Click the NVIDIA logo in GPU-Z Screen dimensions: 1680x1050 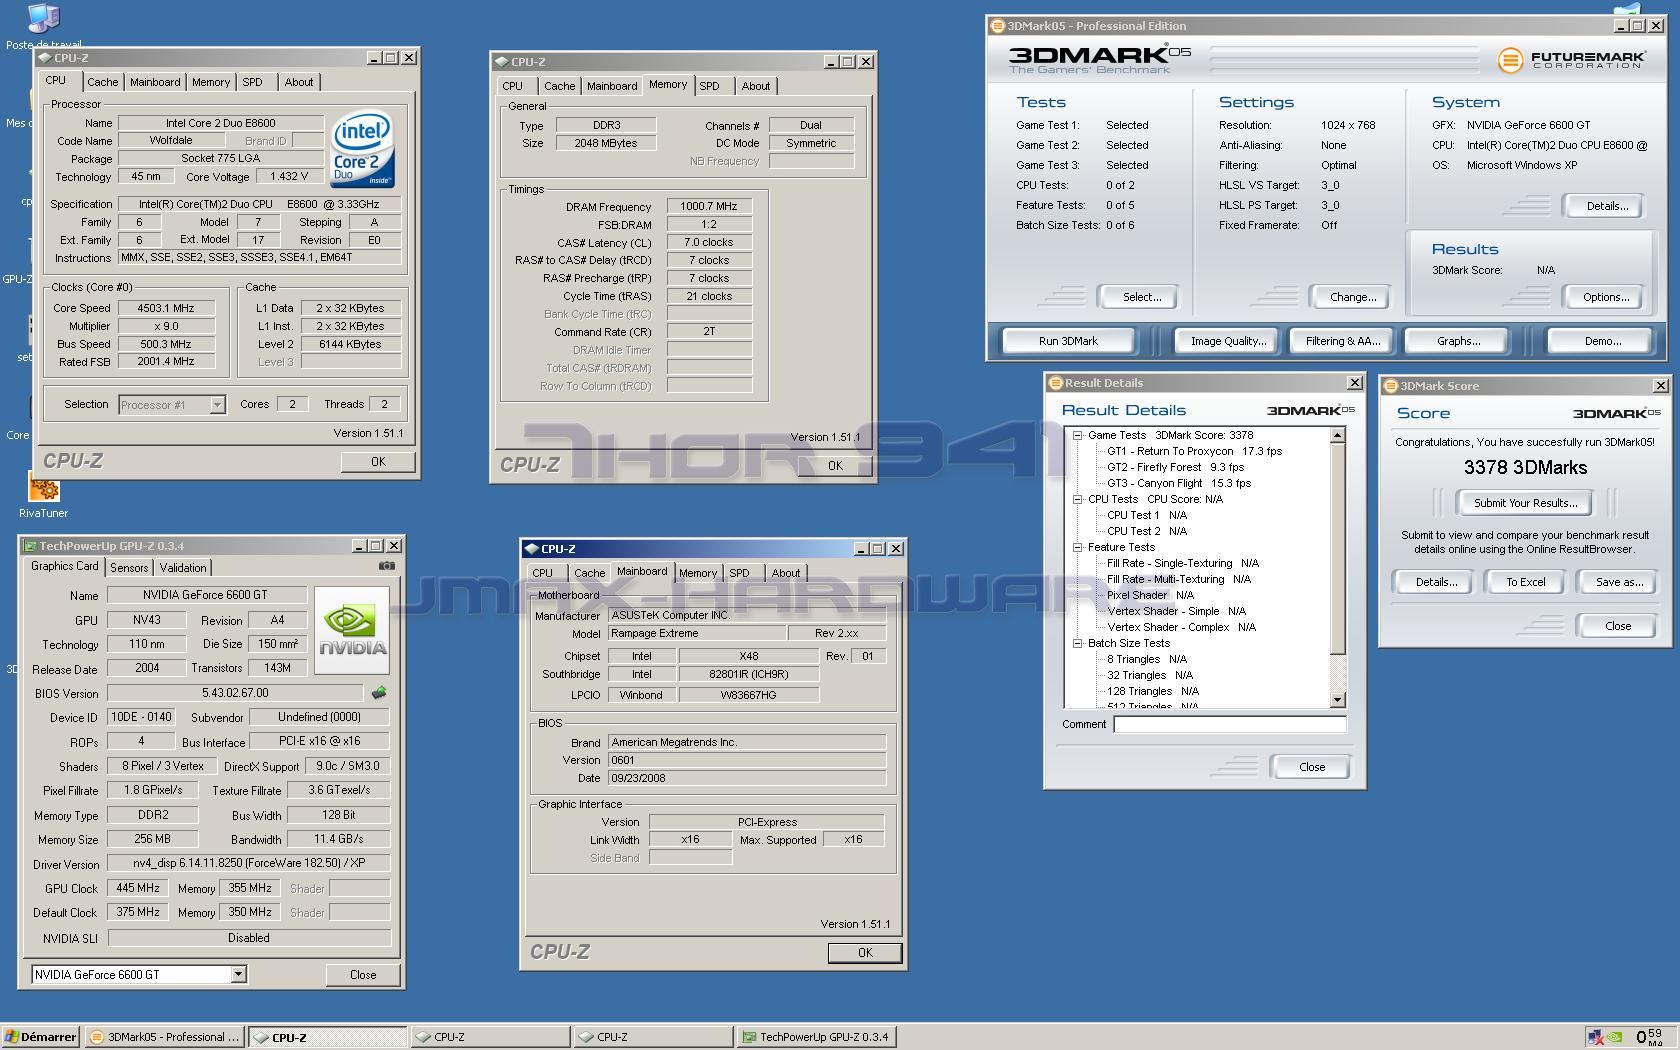point(352,629)
